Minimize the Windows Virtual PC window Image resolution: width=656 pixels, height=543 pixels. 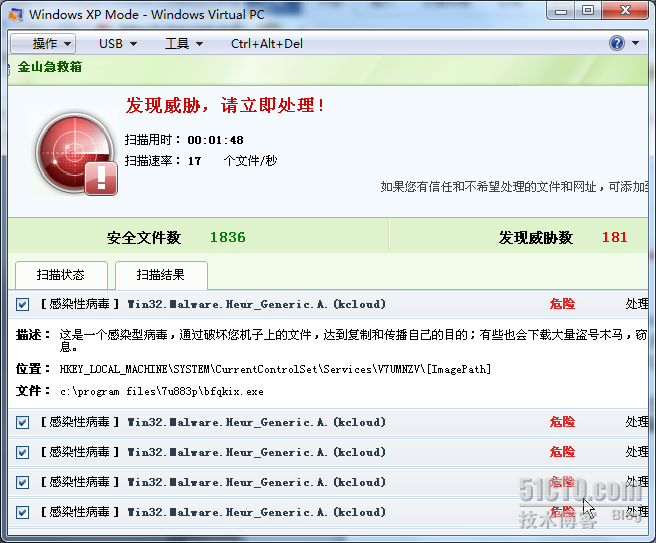561,10
